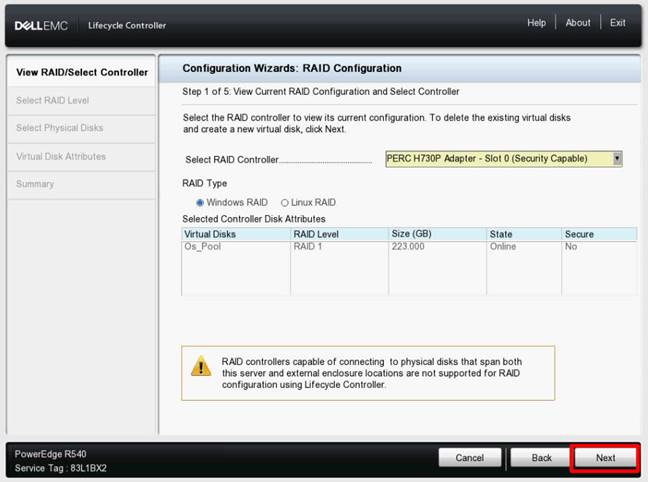The width and height of the screenshot is (648, 482).
Task: Click the Size (GB) column header
Action: tap(438, 234)
